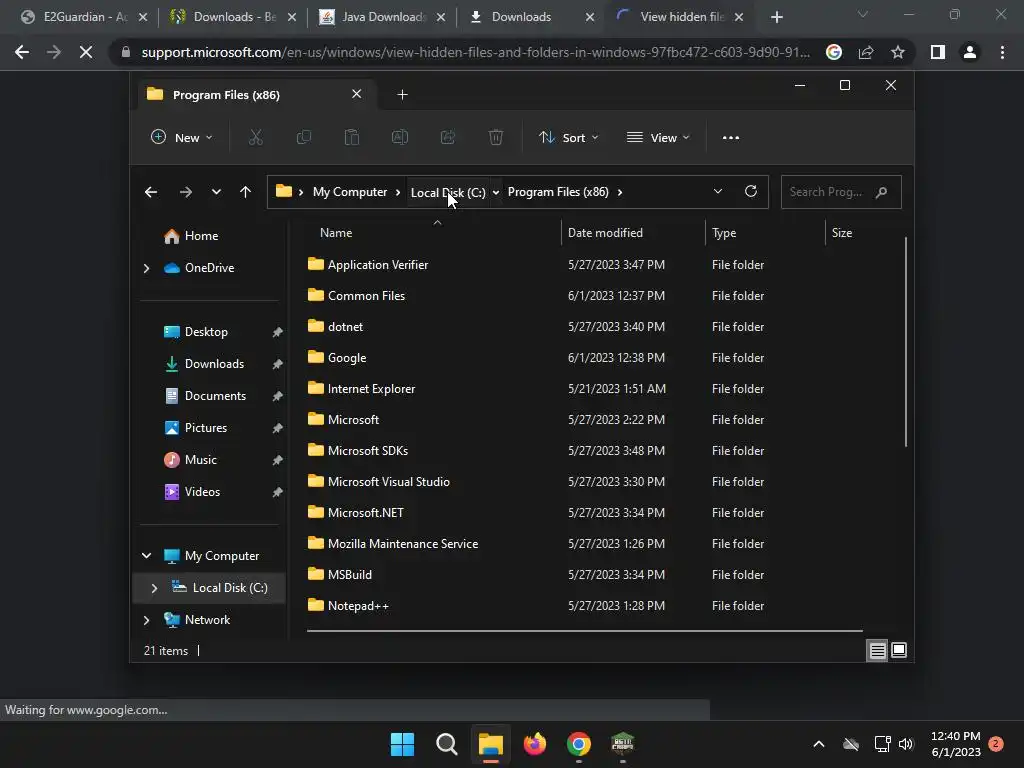Sort by Date modified column header
This screenshot has width=1024, height=768.
[x=633, y=232]
